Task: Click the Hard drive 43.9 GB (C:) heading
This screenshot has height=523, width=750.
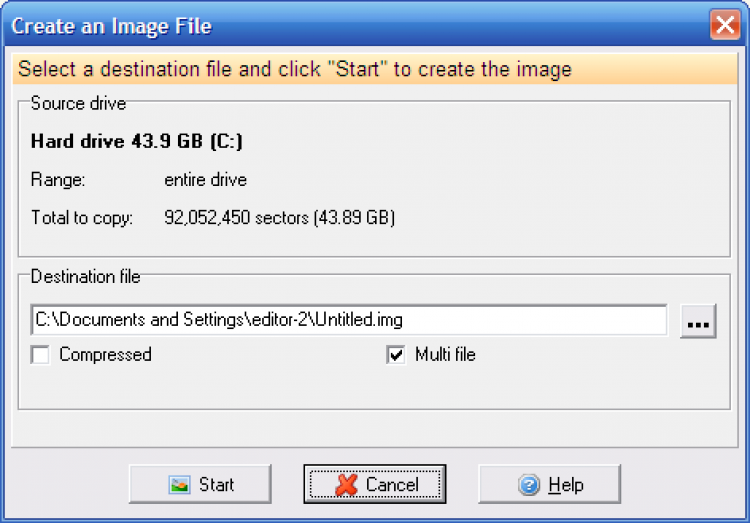Action: (137, 142)
